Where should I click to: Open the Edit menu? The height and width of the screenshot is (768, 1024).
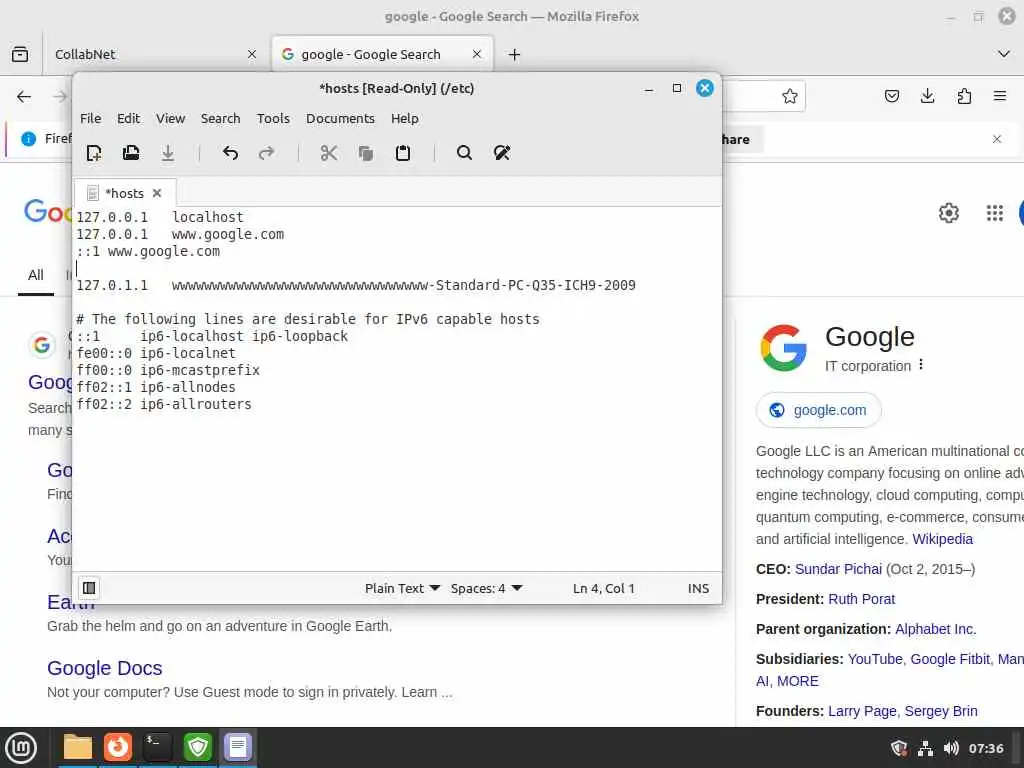(x=128, y=118)
